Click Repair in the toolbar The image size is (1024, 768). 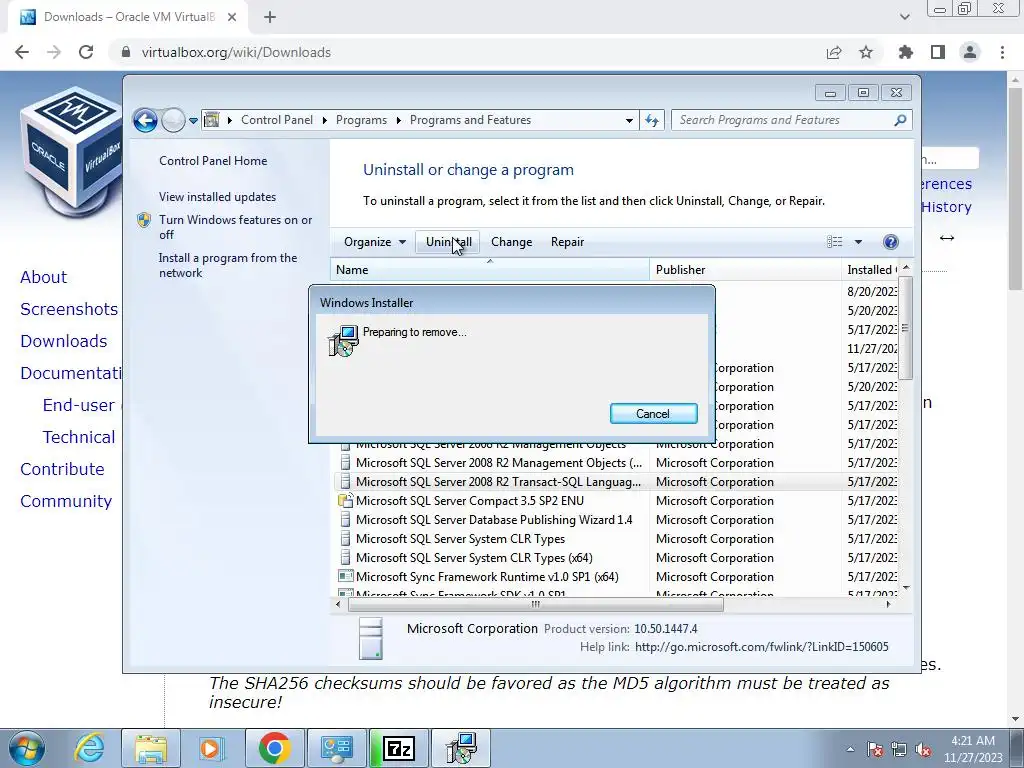pos(568,242)
